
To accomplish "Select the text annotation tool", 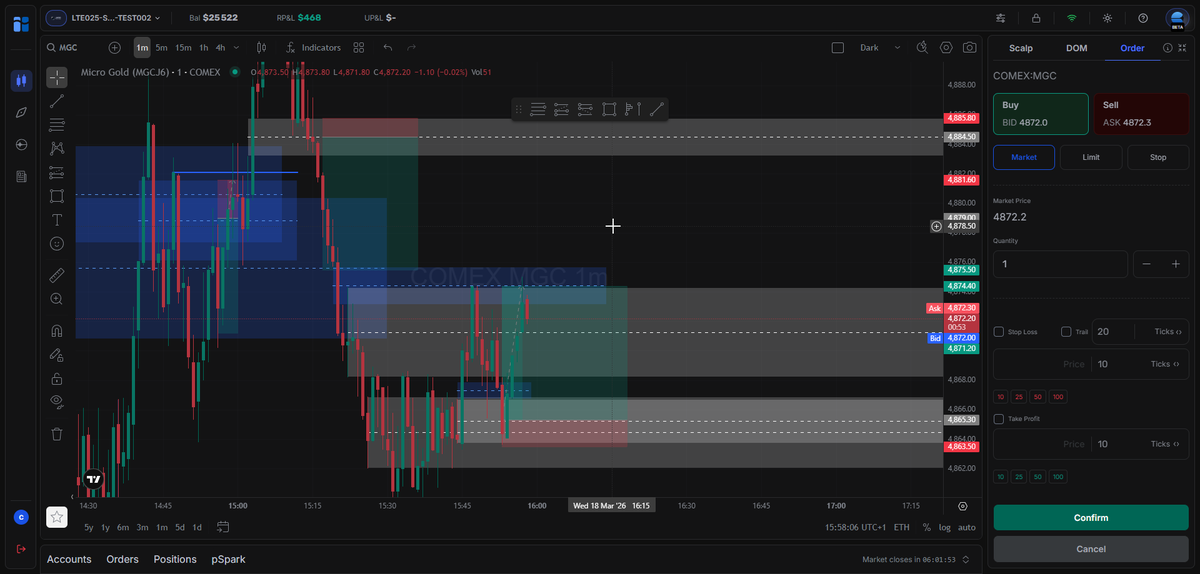I will [x=57, y=220].
